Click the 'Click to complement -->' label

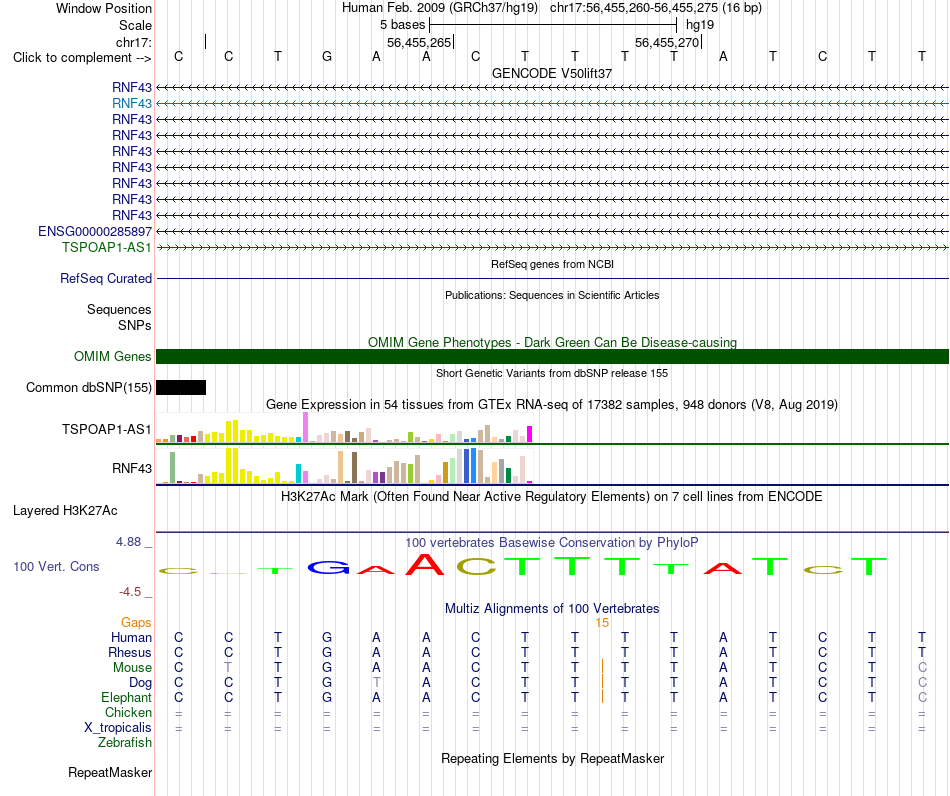82,58
